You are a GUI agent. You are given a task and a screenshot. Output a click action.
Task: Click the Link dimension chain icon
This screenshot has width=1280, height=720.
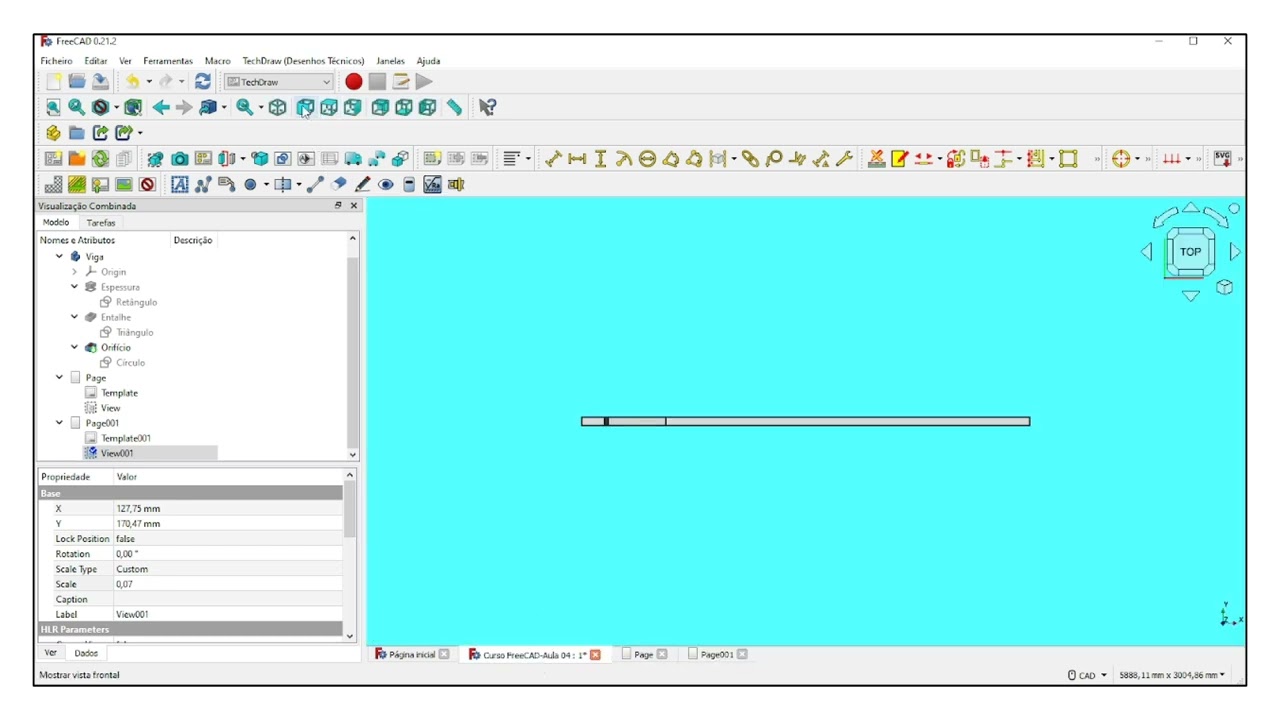click(750, 159)
